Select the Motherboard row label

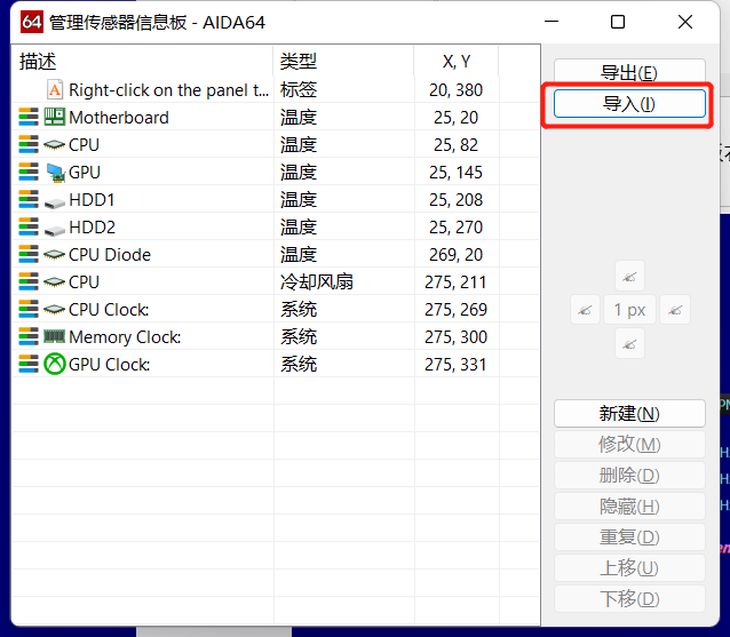pos(119,117)
